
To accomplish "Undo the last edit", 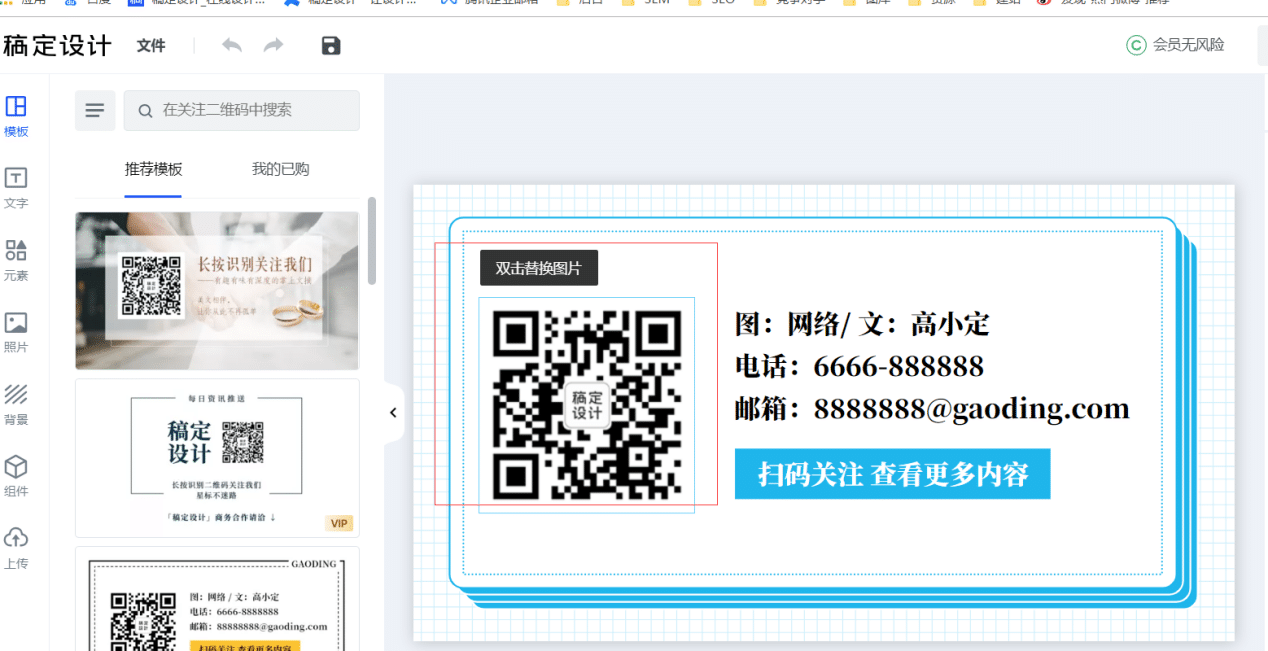I will coord(232,45).
